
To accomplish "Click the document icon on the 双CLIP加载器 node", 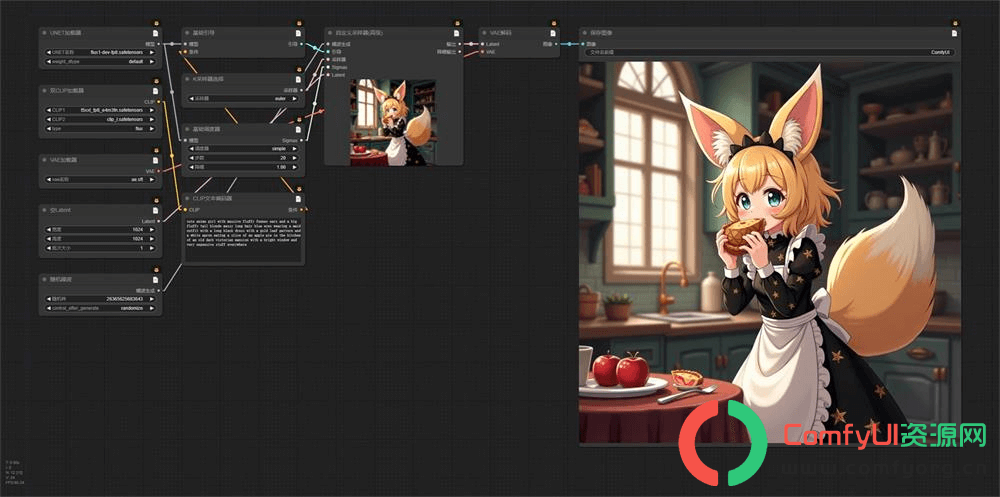I will (x=155, y=91).
